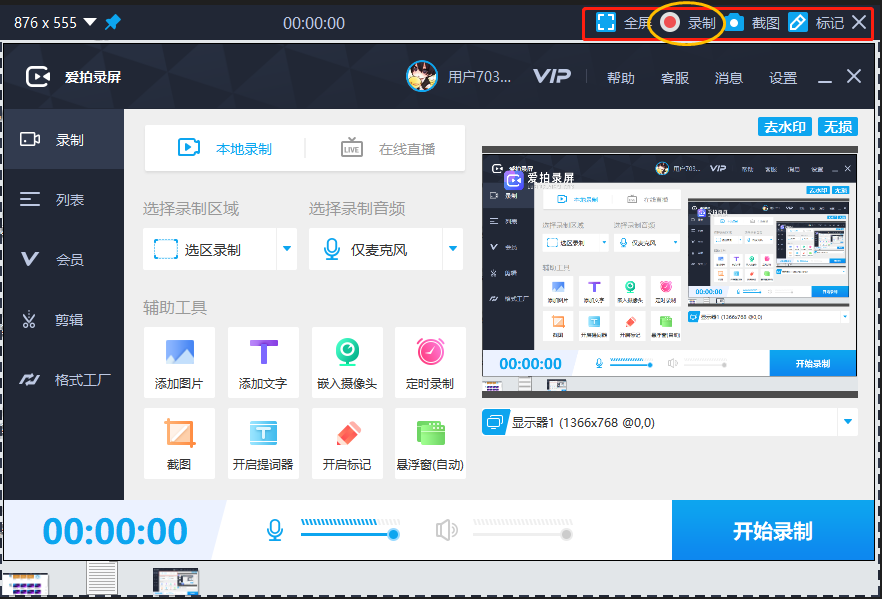882x599 pixels.
Task: Expand the 选区录制 region dropdown
Action: point(286,249)
